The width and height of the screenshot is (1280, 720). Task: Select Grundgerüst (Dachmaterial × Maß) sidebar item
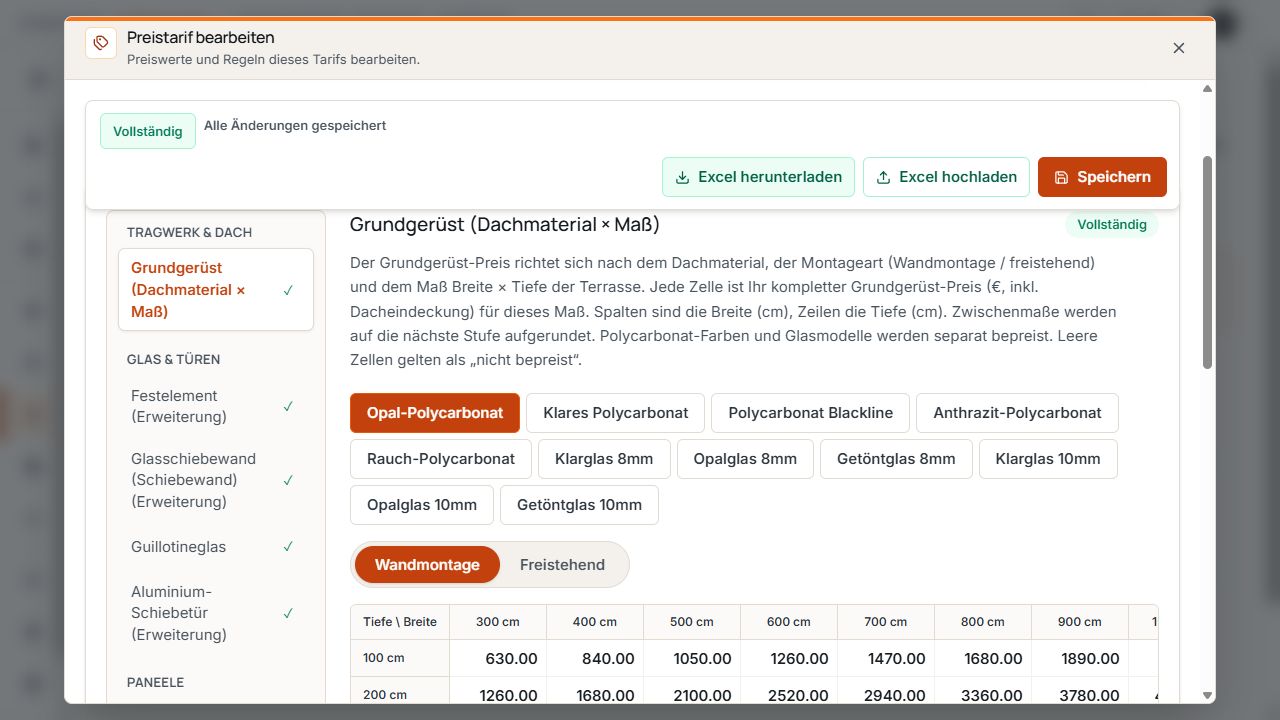click(x=215, y=290)
